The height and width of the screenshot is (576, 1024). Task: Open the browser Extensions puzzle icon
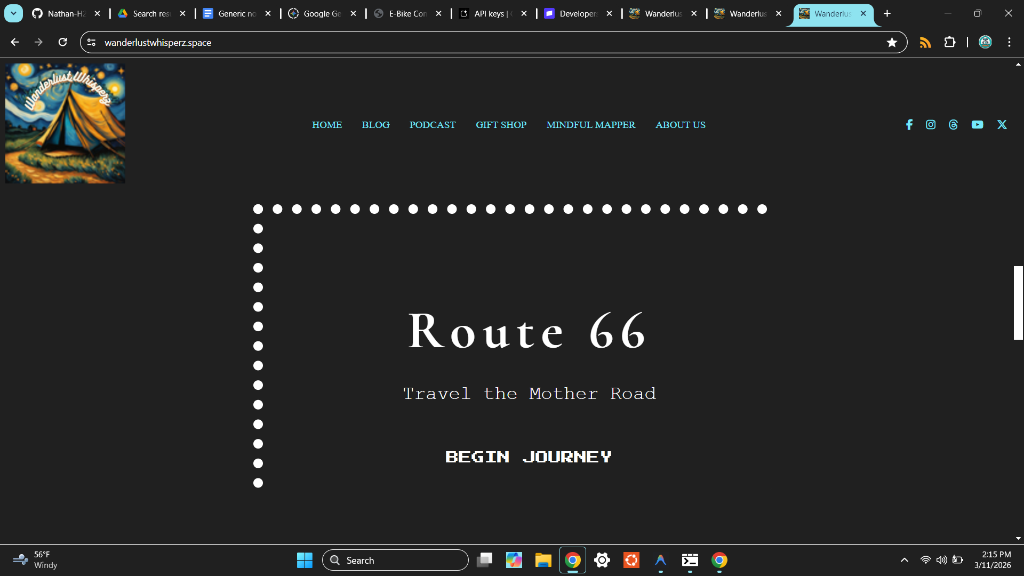(950, 42)
